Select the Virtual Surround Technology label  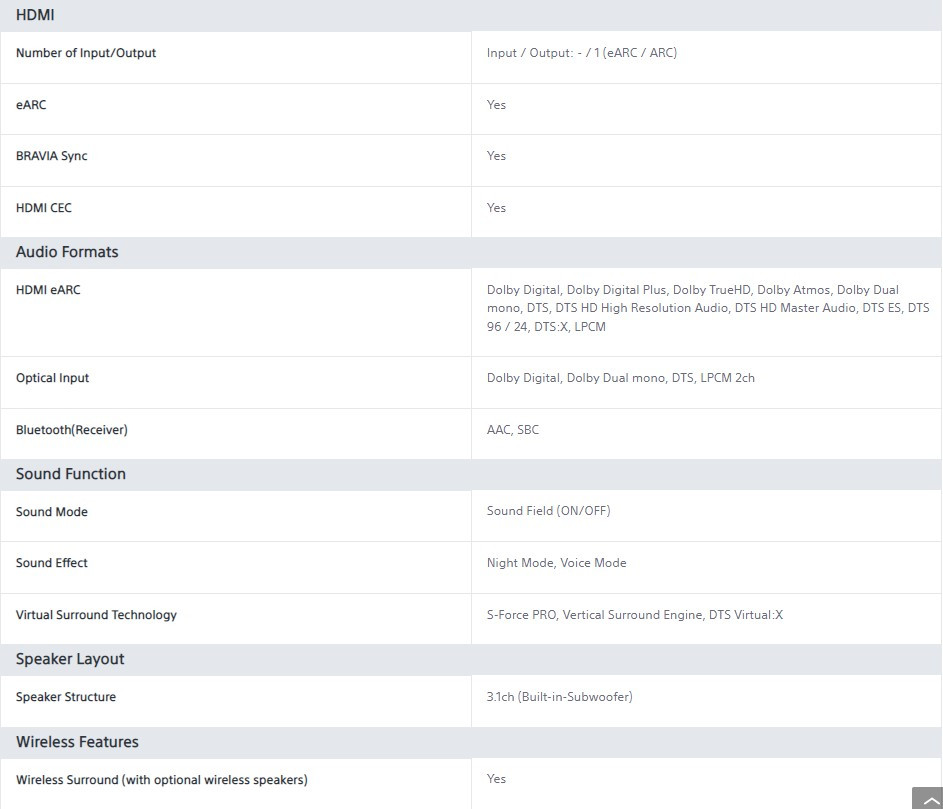tap(96, 615)
